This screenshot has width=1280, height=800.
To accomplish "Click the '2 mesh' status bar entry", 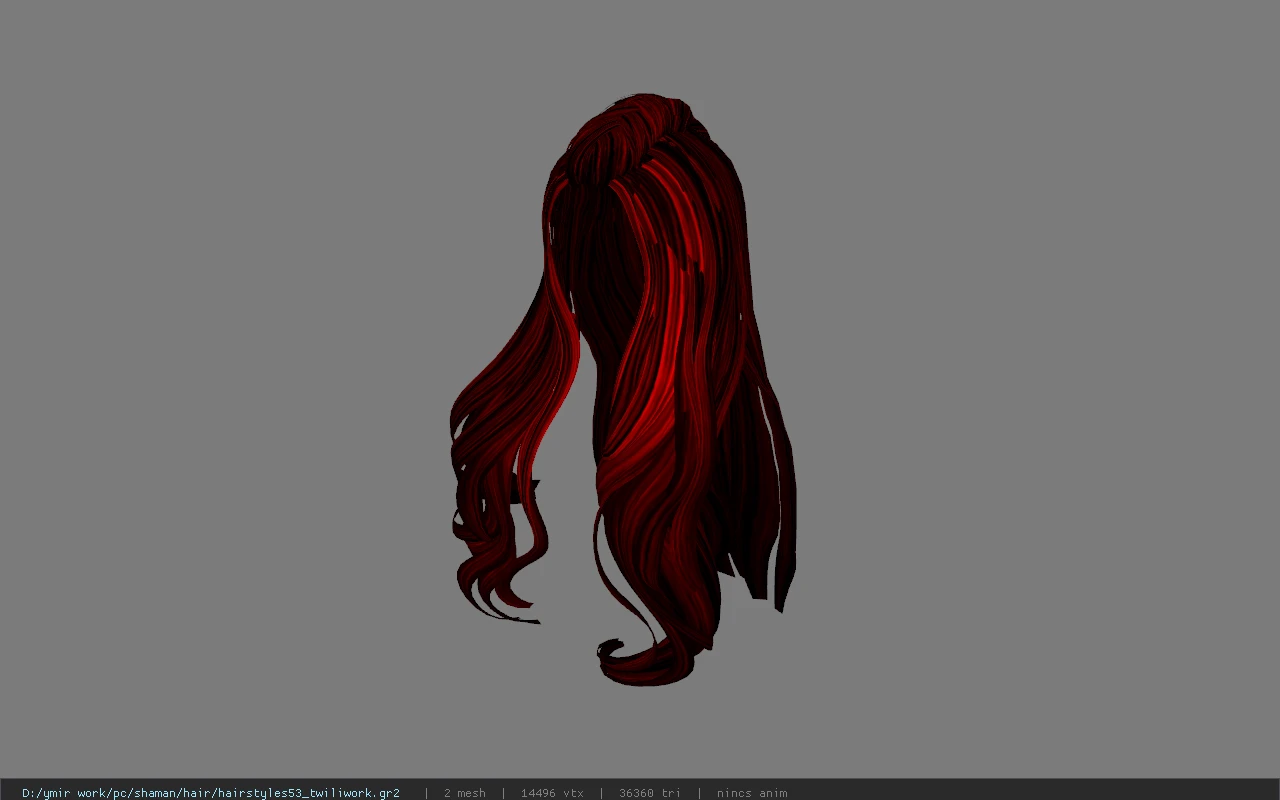I will (465, 793).
